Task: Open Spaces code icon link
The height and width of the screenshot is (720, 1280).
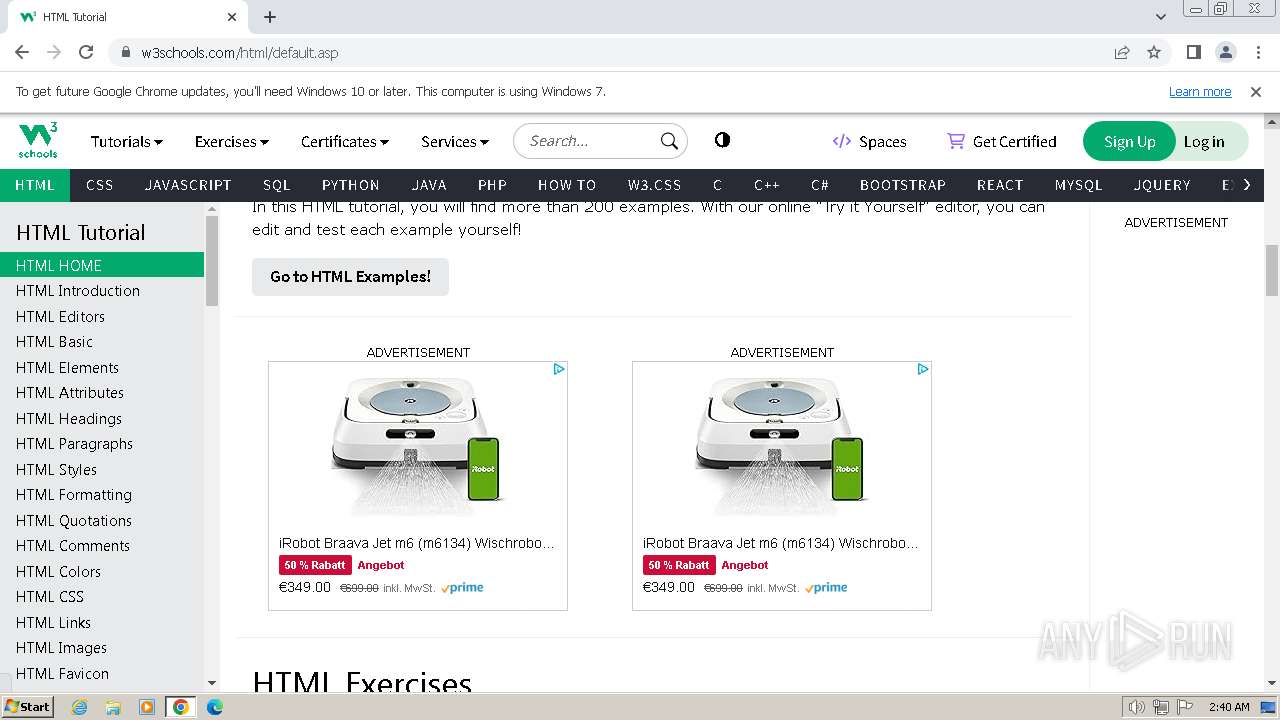Action: pyautogui.click(x=842, y=141)
